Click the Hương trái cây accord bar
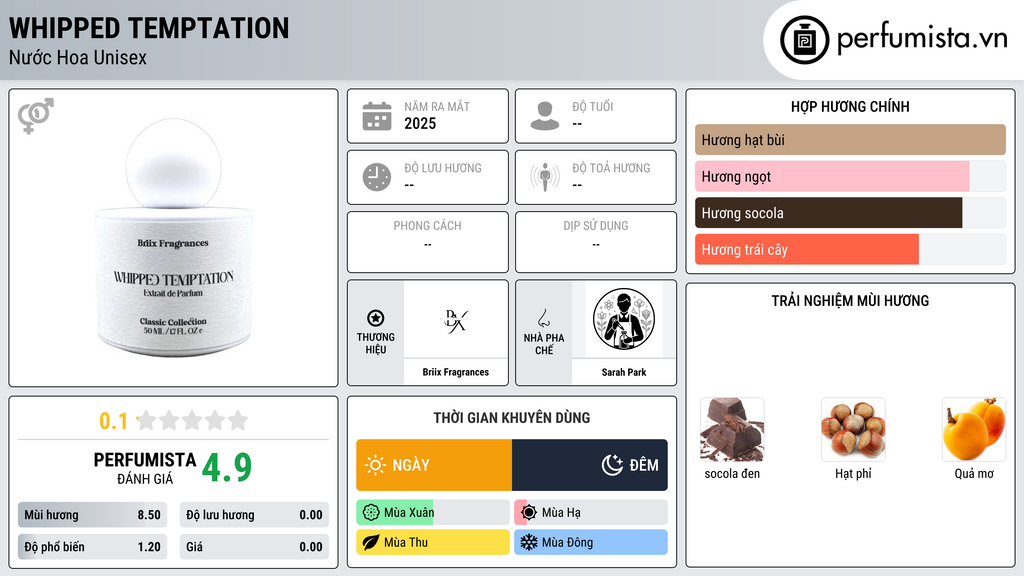Screen dimensions: 1024x576 pyautogui.click(x=850, y=249)
